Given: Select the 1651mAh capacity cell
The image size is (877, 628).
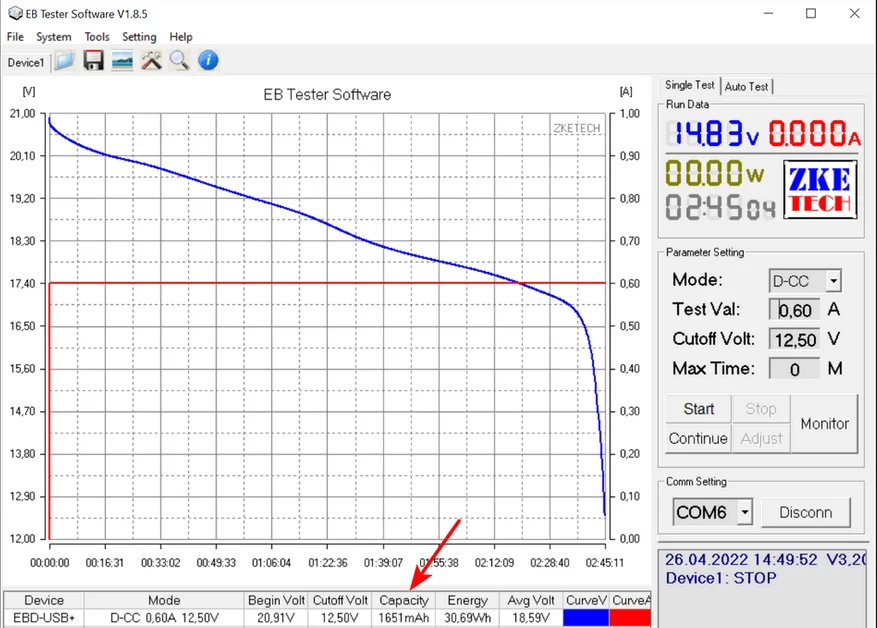Looking at the screenshot, I should point(403,618).
